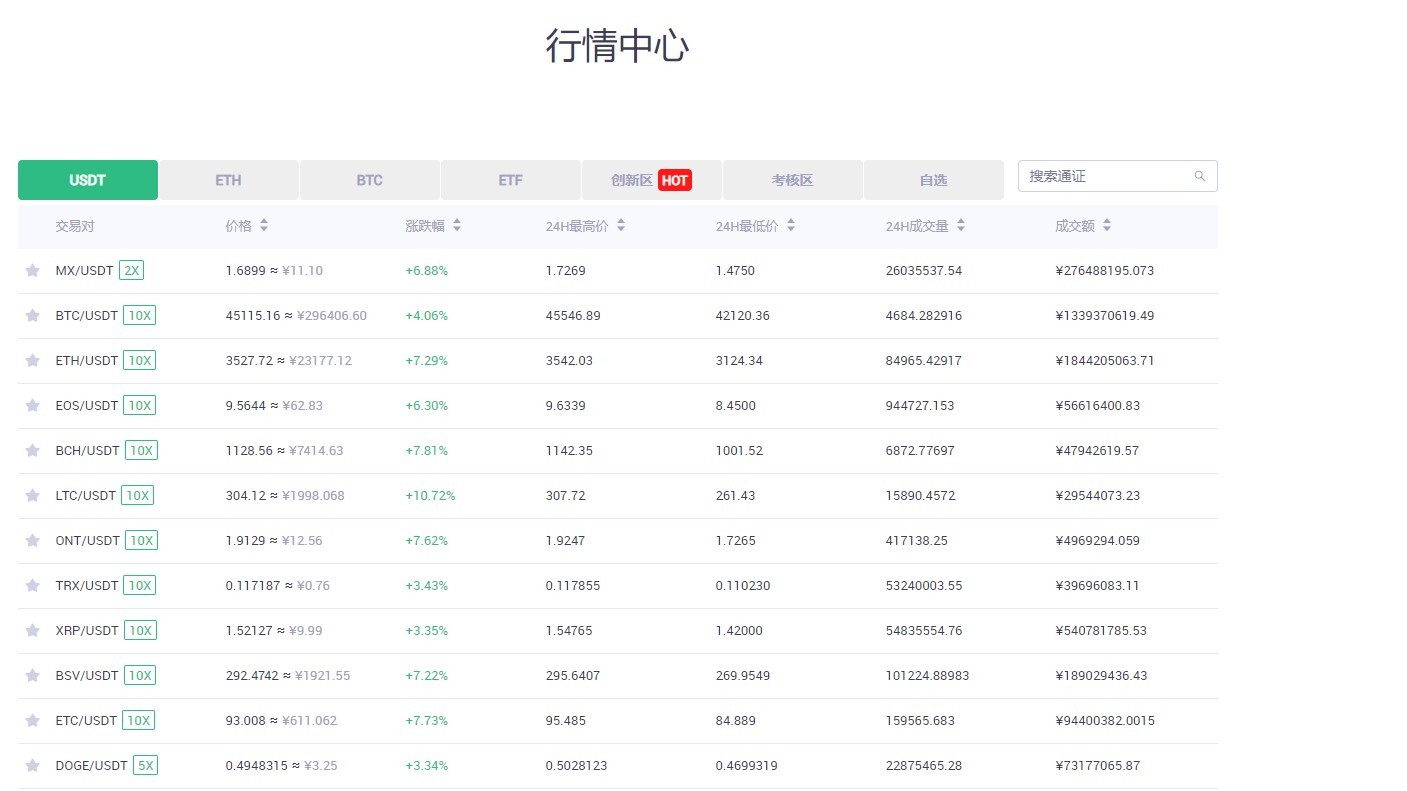Click the 10X badge beside ETH/USDT
The height and width of the screenshot is (791, 1407).
139,360
